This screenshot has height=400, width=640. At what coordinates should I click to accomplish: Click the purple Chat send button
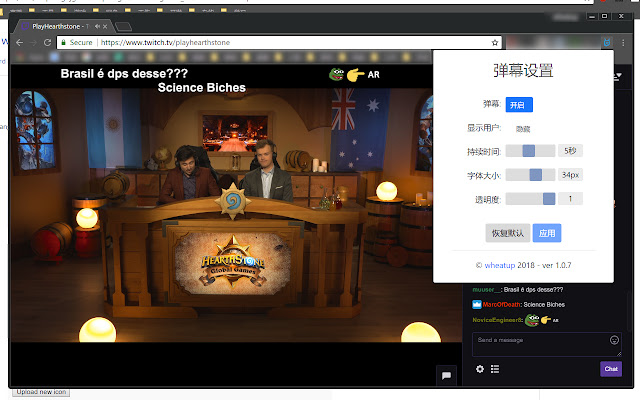click(x=611, y=369)
